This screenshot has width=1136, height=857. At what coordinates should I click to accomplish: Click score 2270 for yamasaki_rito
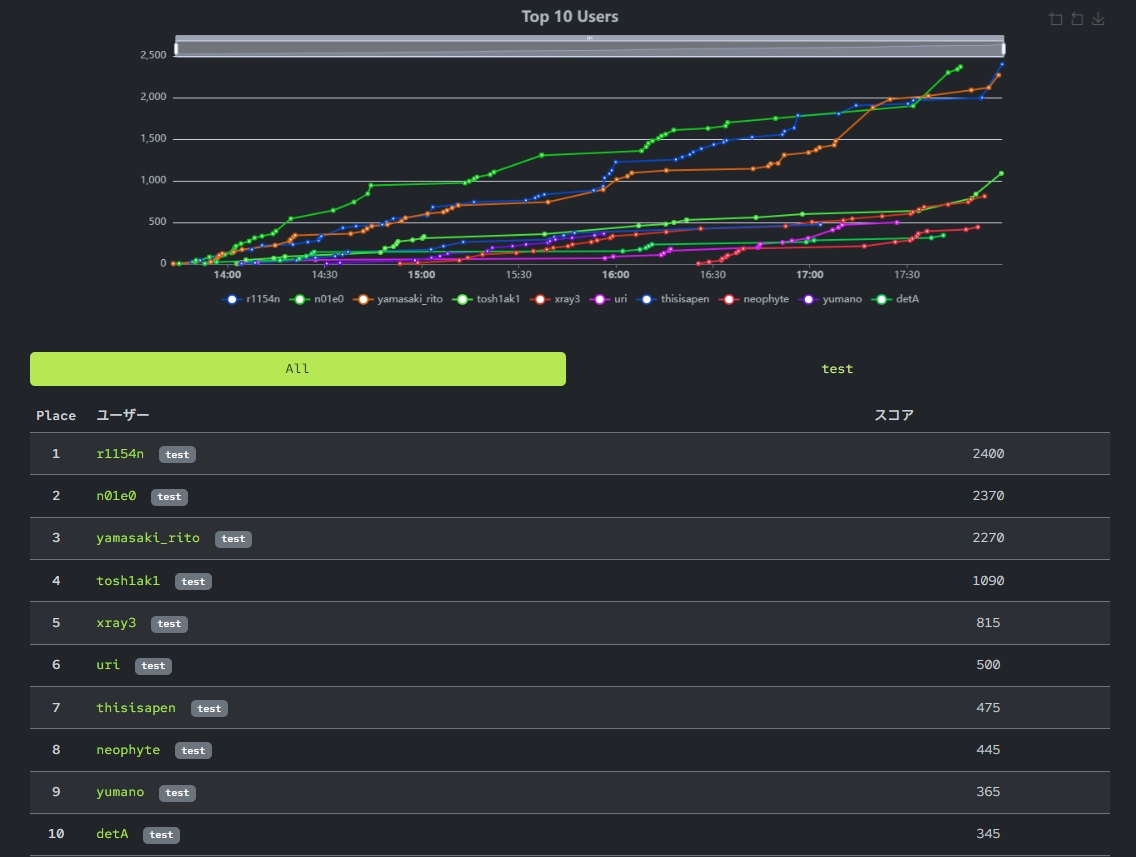[988, 538]
